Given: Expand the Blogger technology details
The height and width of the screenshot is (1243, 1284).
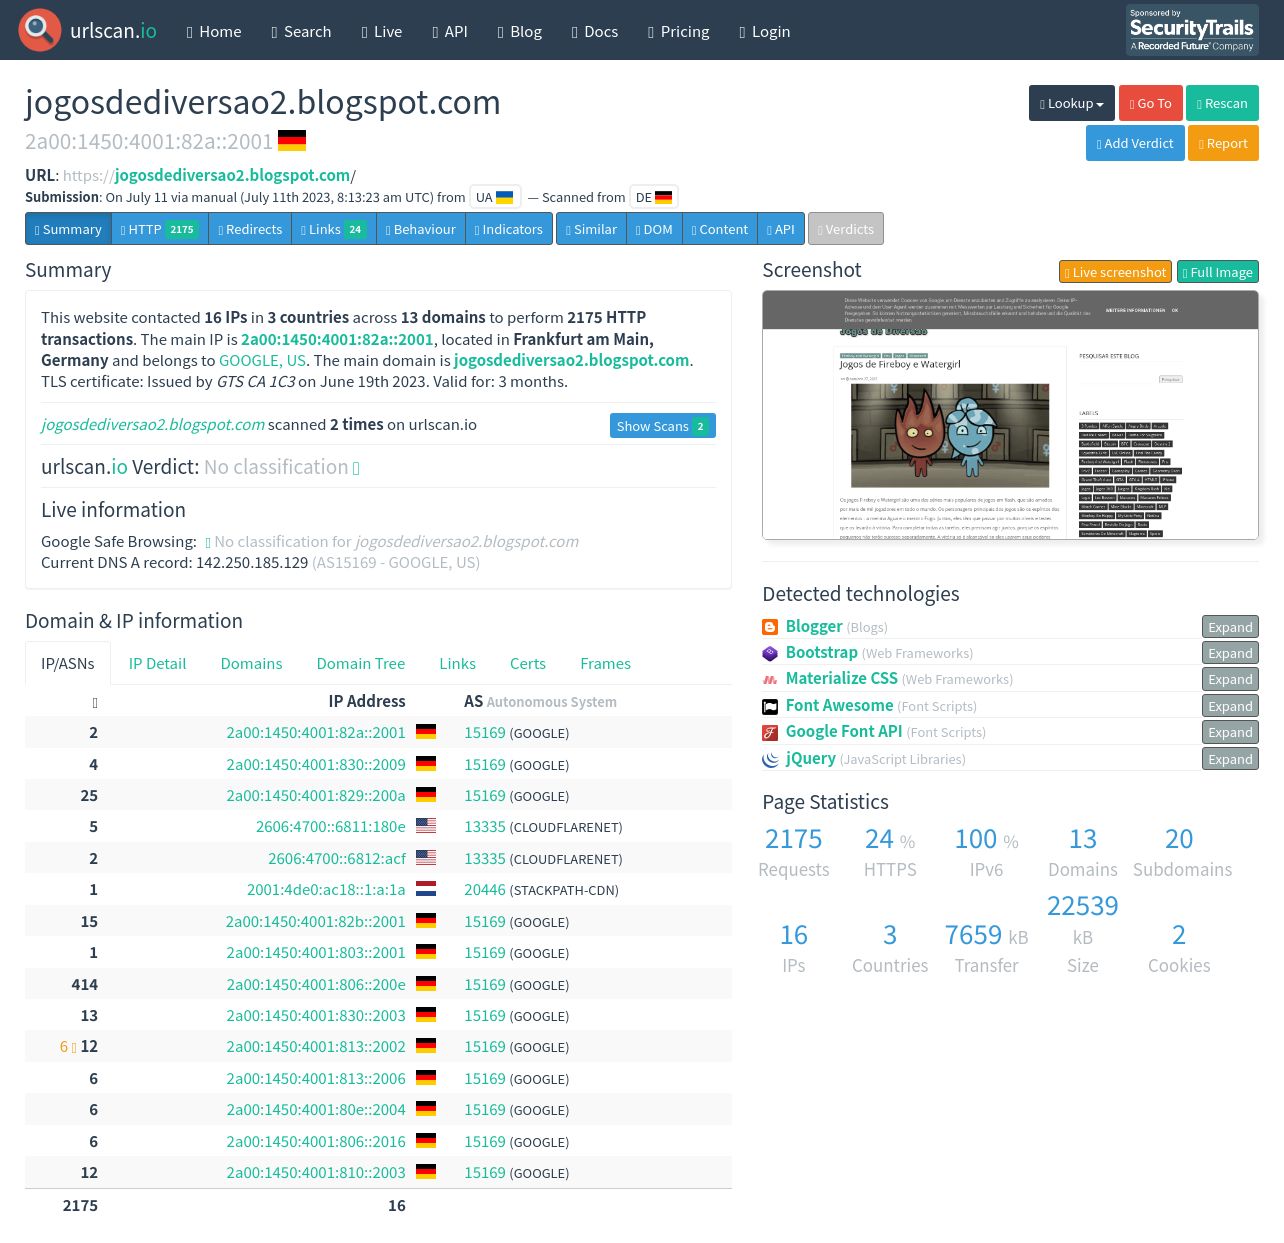Looking at the screenshot, I should pyautogui.click(x=1230, y=627).
